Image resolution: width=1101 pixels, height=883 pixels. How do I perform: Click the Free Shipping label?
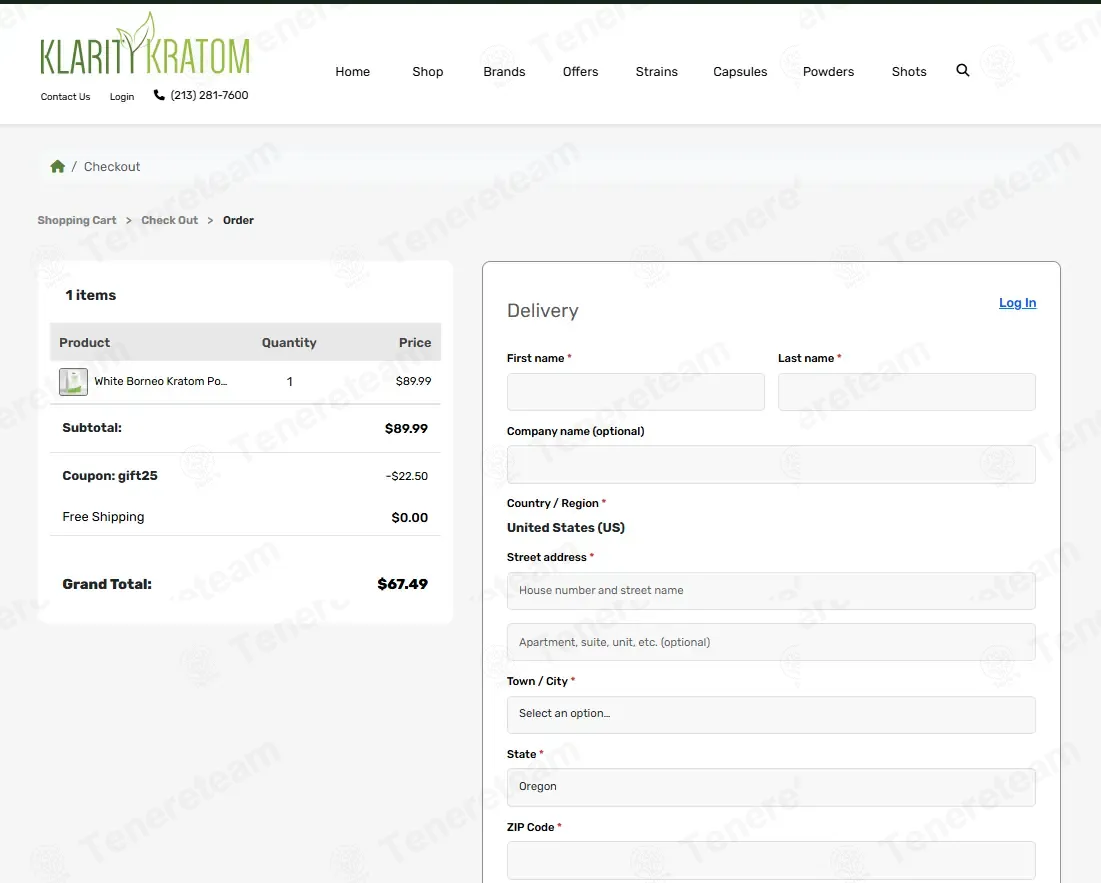pyautogui.click(x=103, y=517)
